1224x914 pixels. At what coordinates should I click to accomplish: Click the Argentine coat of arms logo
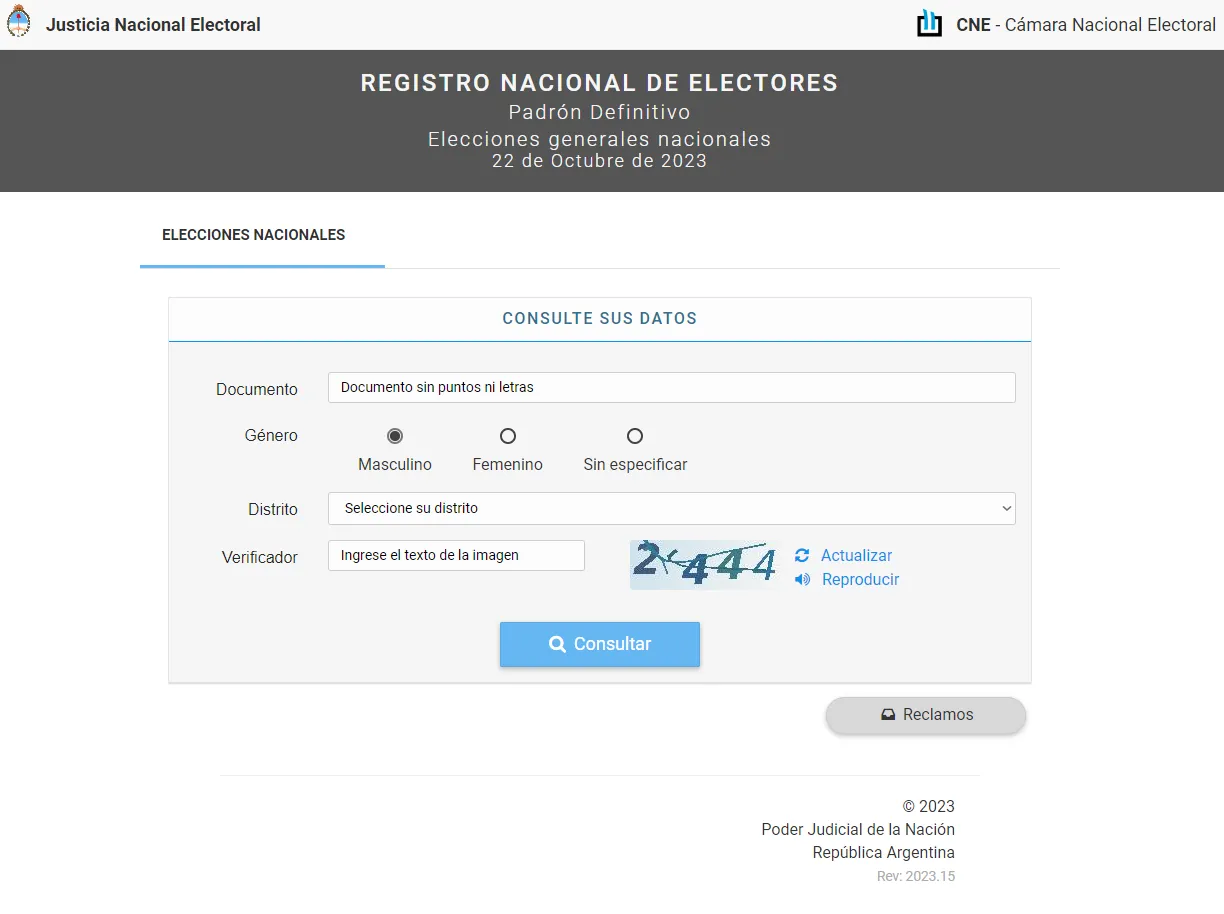19,22
